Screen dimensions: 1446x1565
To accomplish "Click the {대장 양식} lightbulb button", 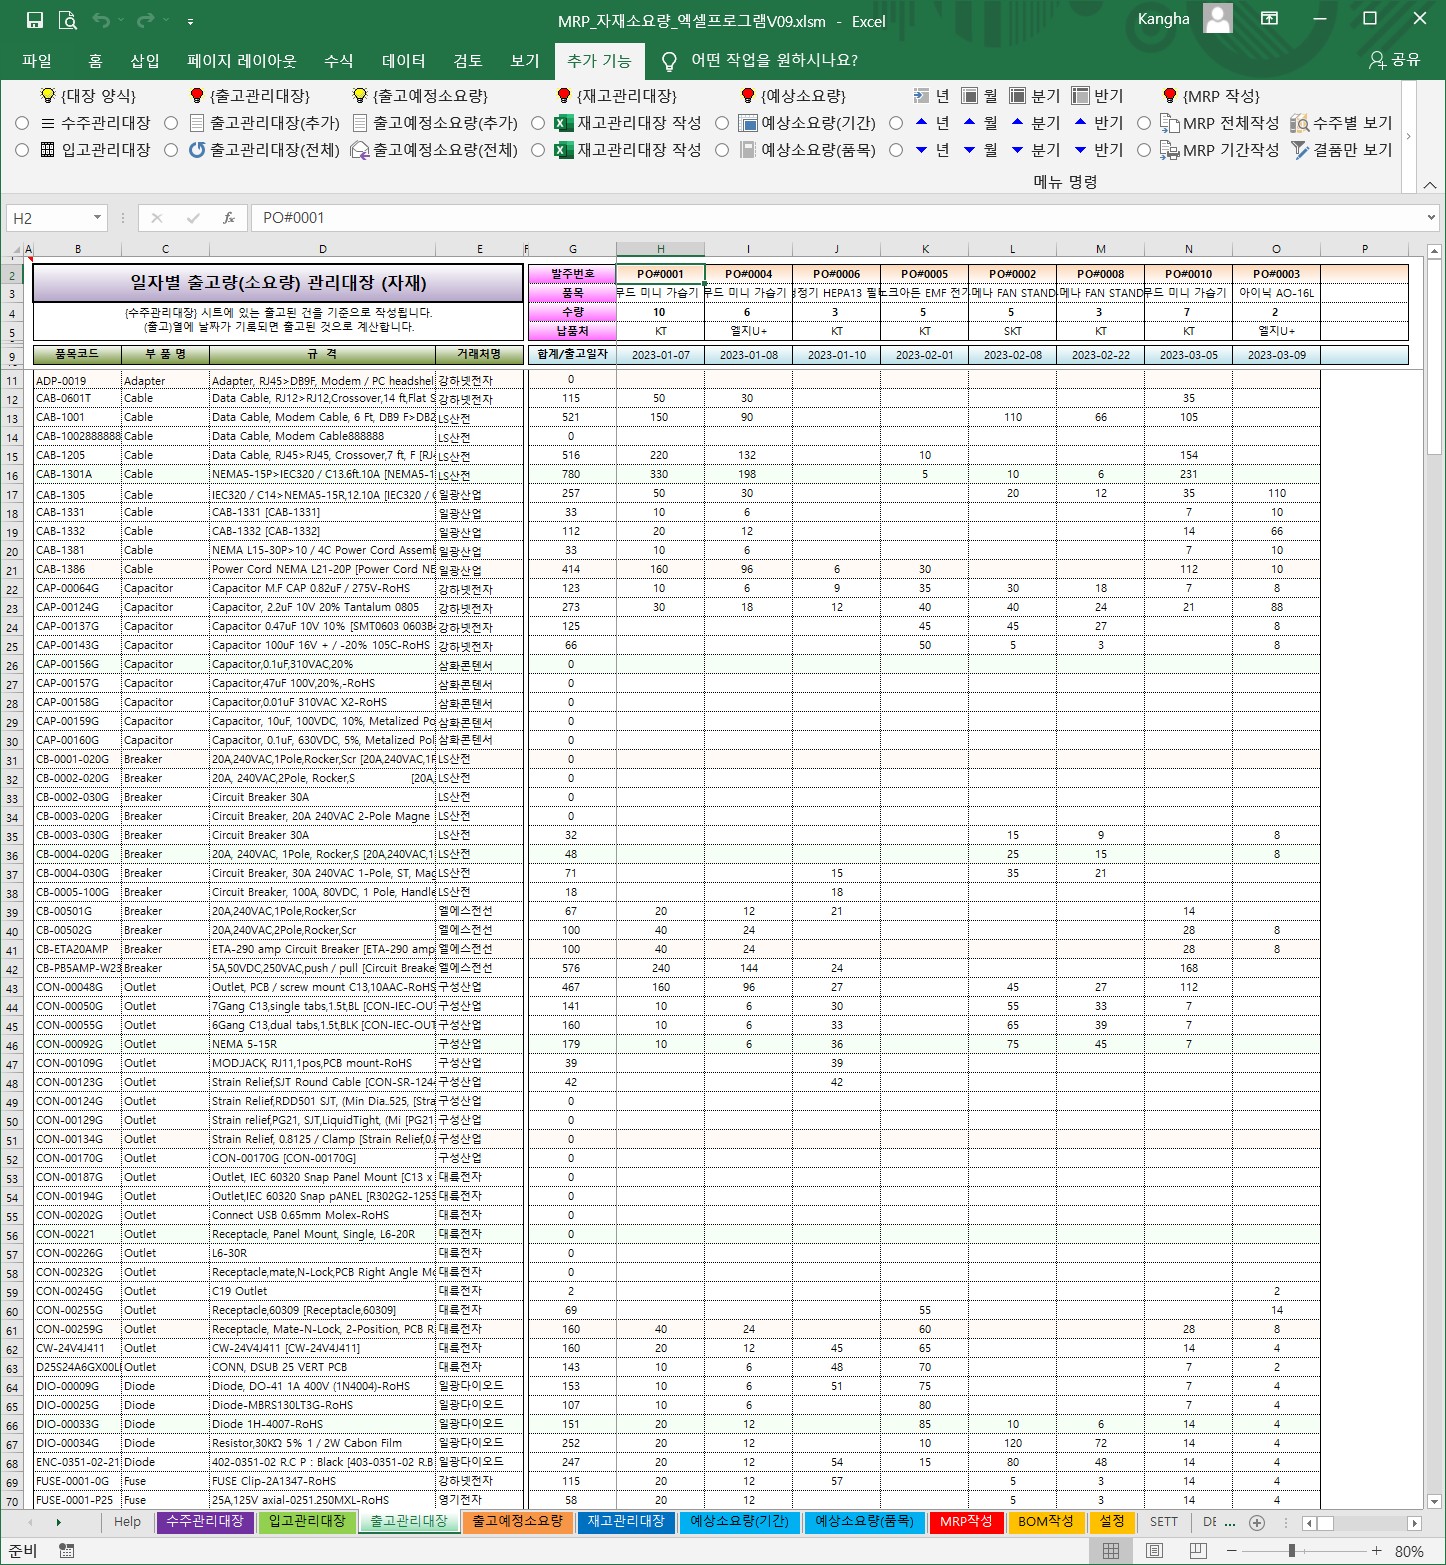I will 88,95.
